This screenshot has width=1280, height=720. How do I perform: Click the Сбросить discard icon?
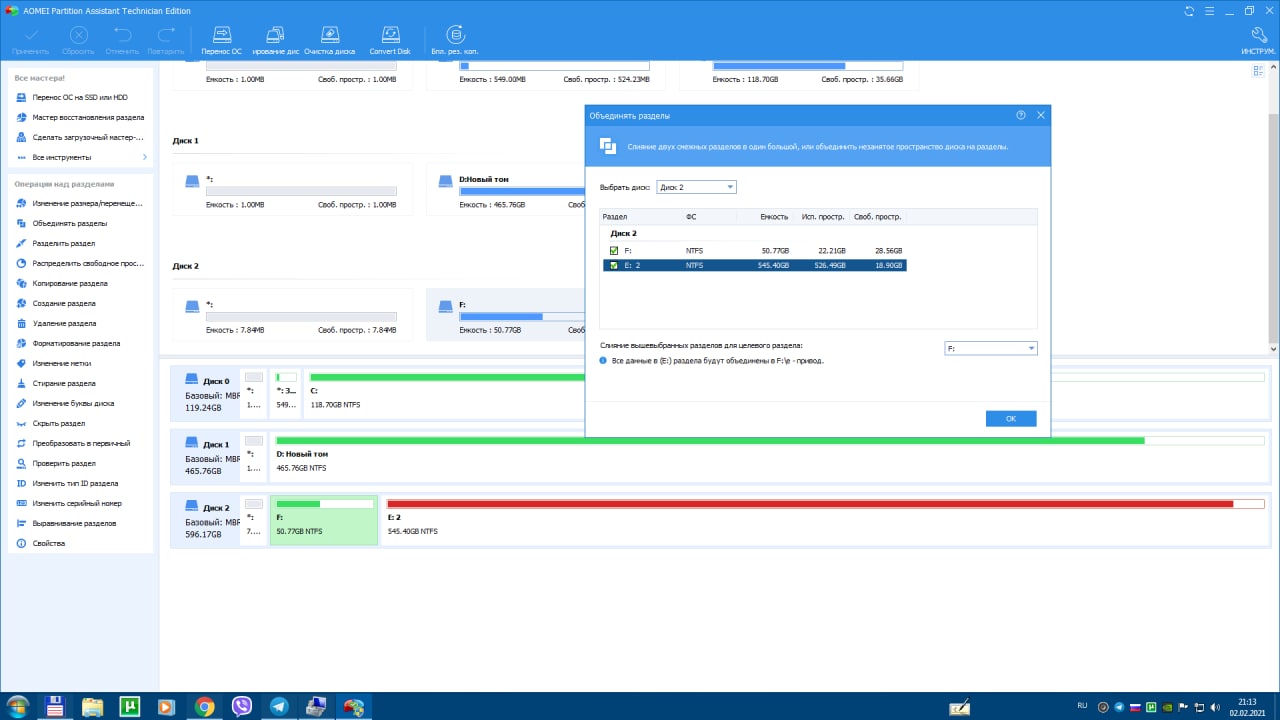pyautogui.click(x=78, y=40)
